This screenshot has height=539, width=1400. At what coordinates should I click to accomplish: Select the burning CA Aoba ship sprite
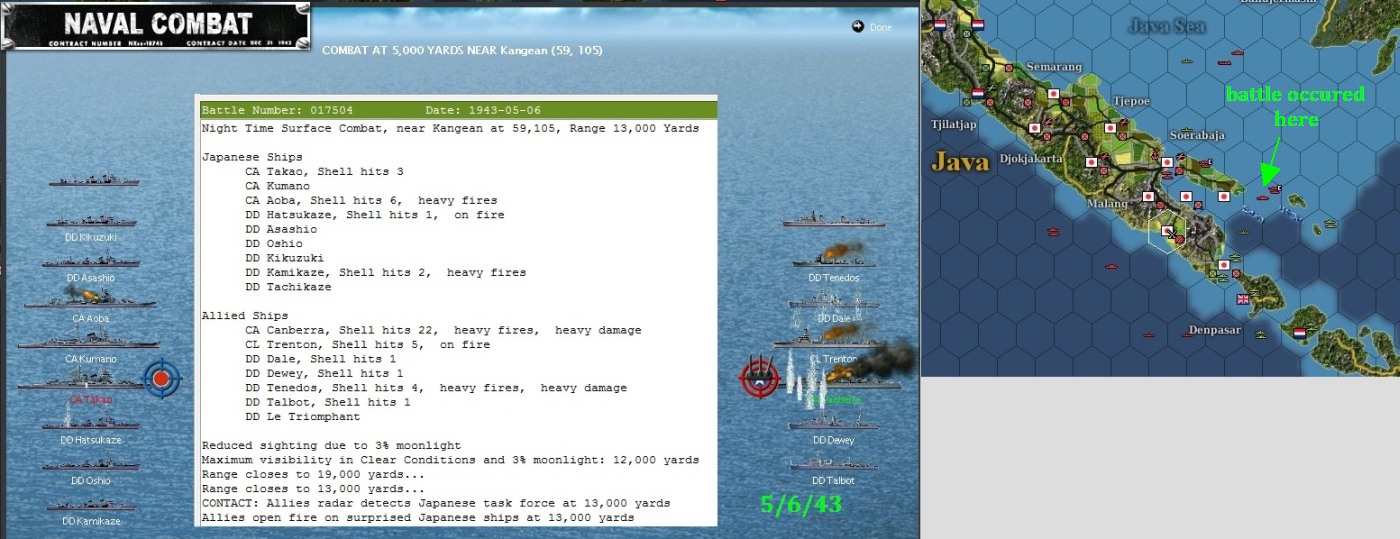point(90,298)
